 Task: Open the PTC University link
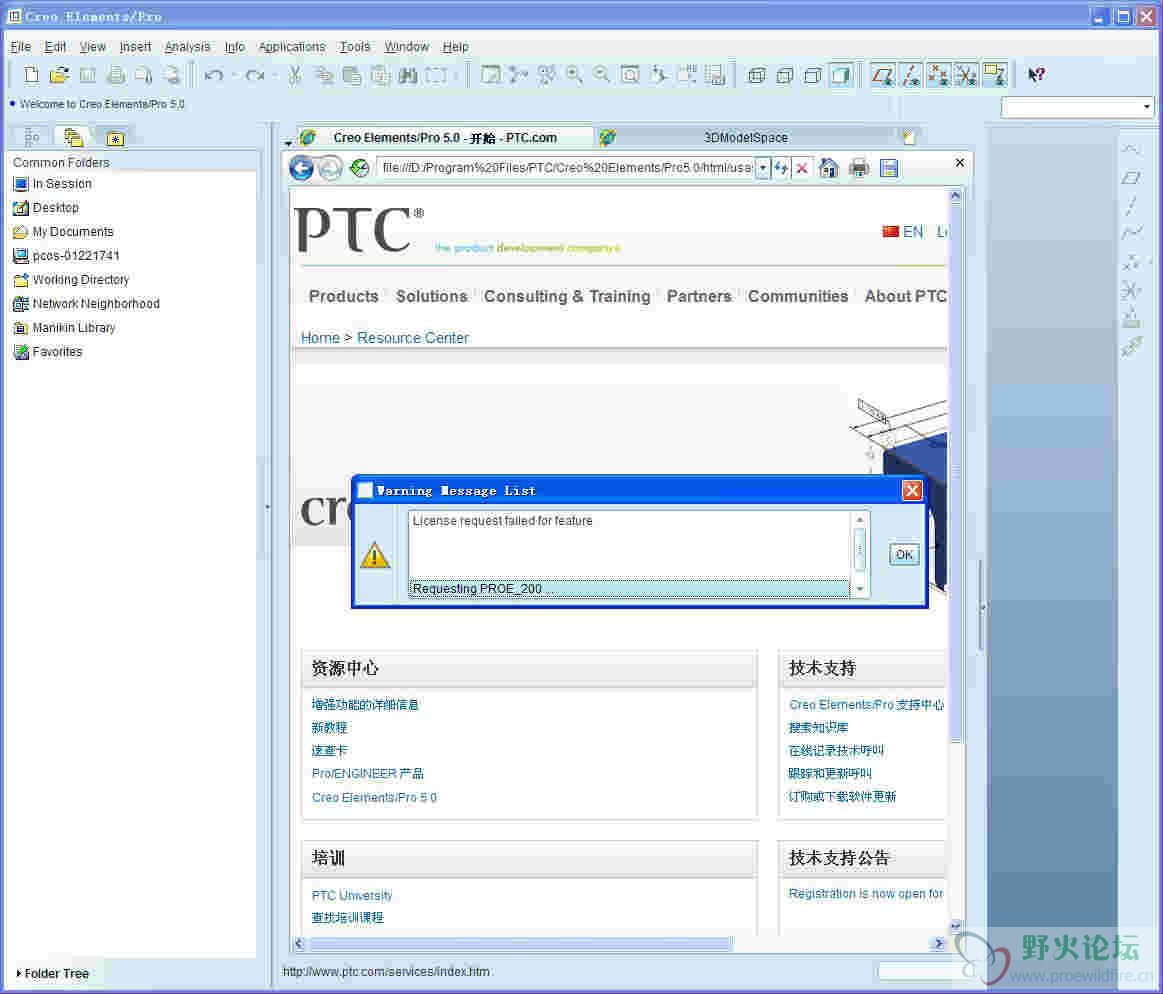(352, 895)
